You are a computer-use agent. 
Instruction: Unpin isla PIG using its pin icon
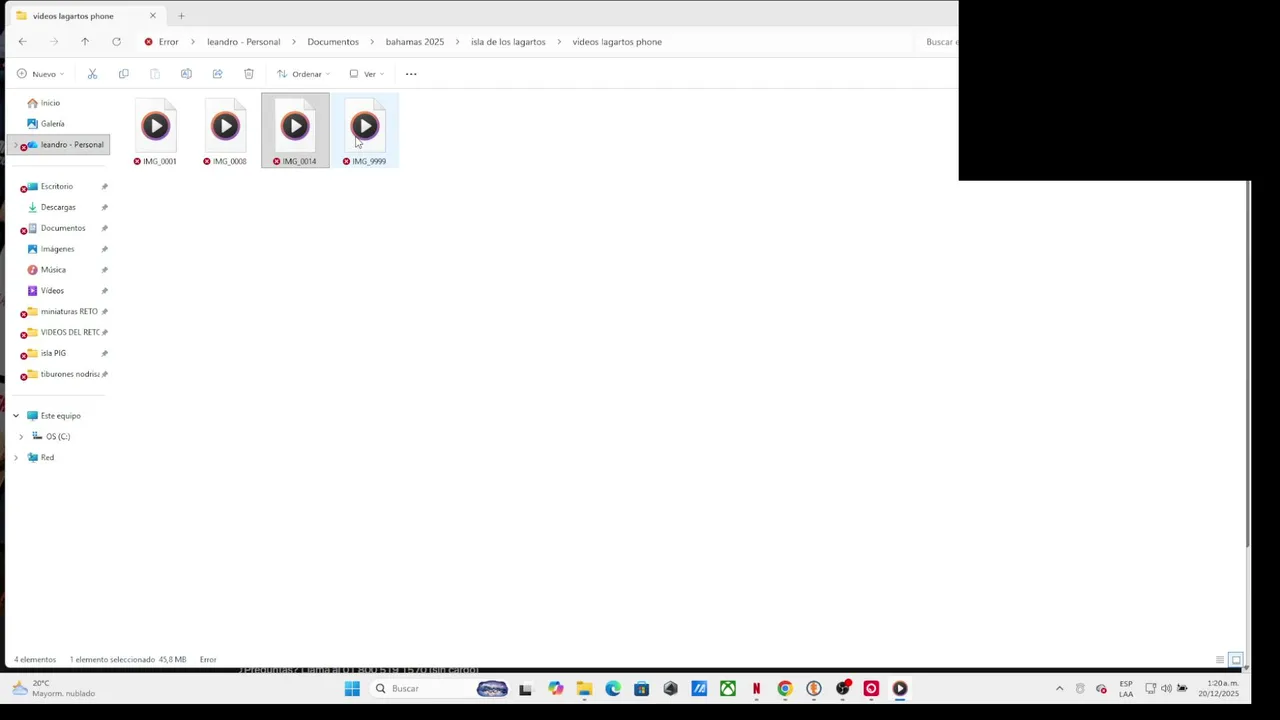[104, 353]
